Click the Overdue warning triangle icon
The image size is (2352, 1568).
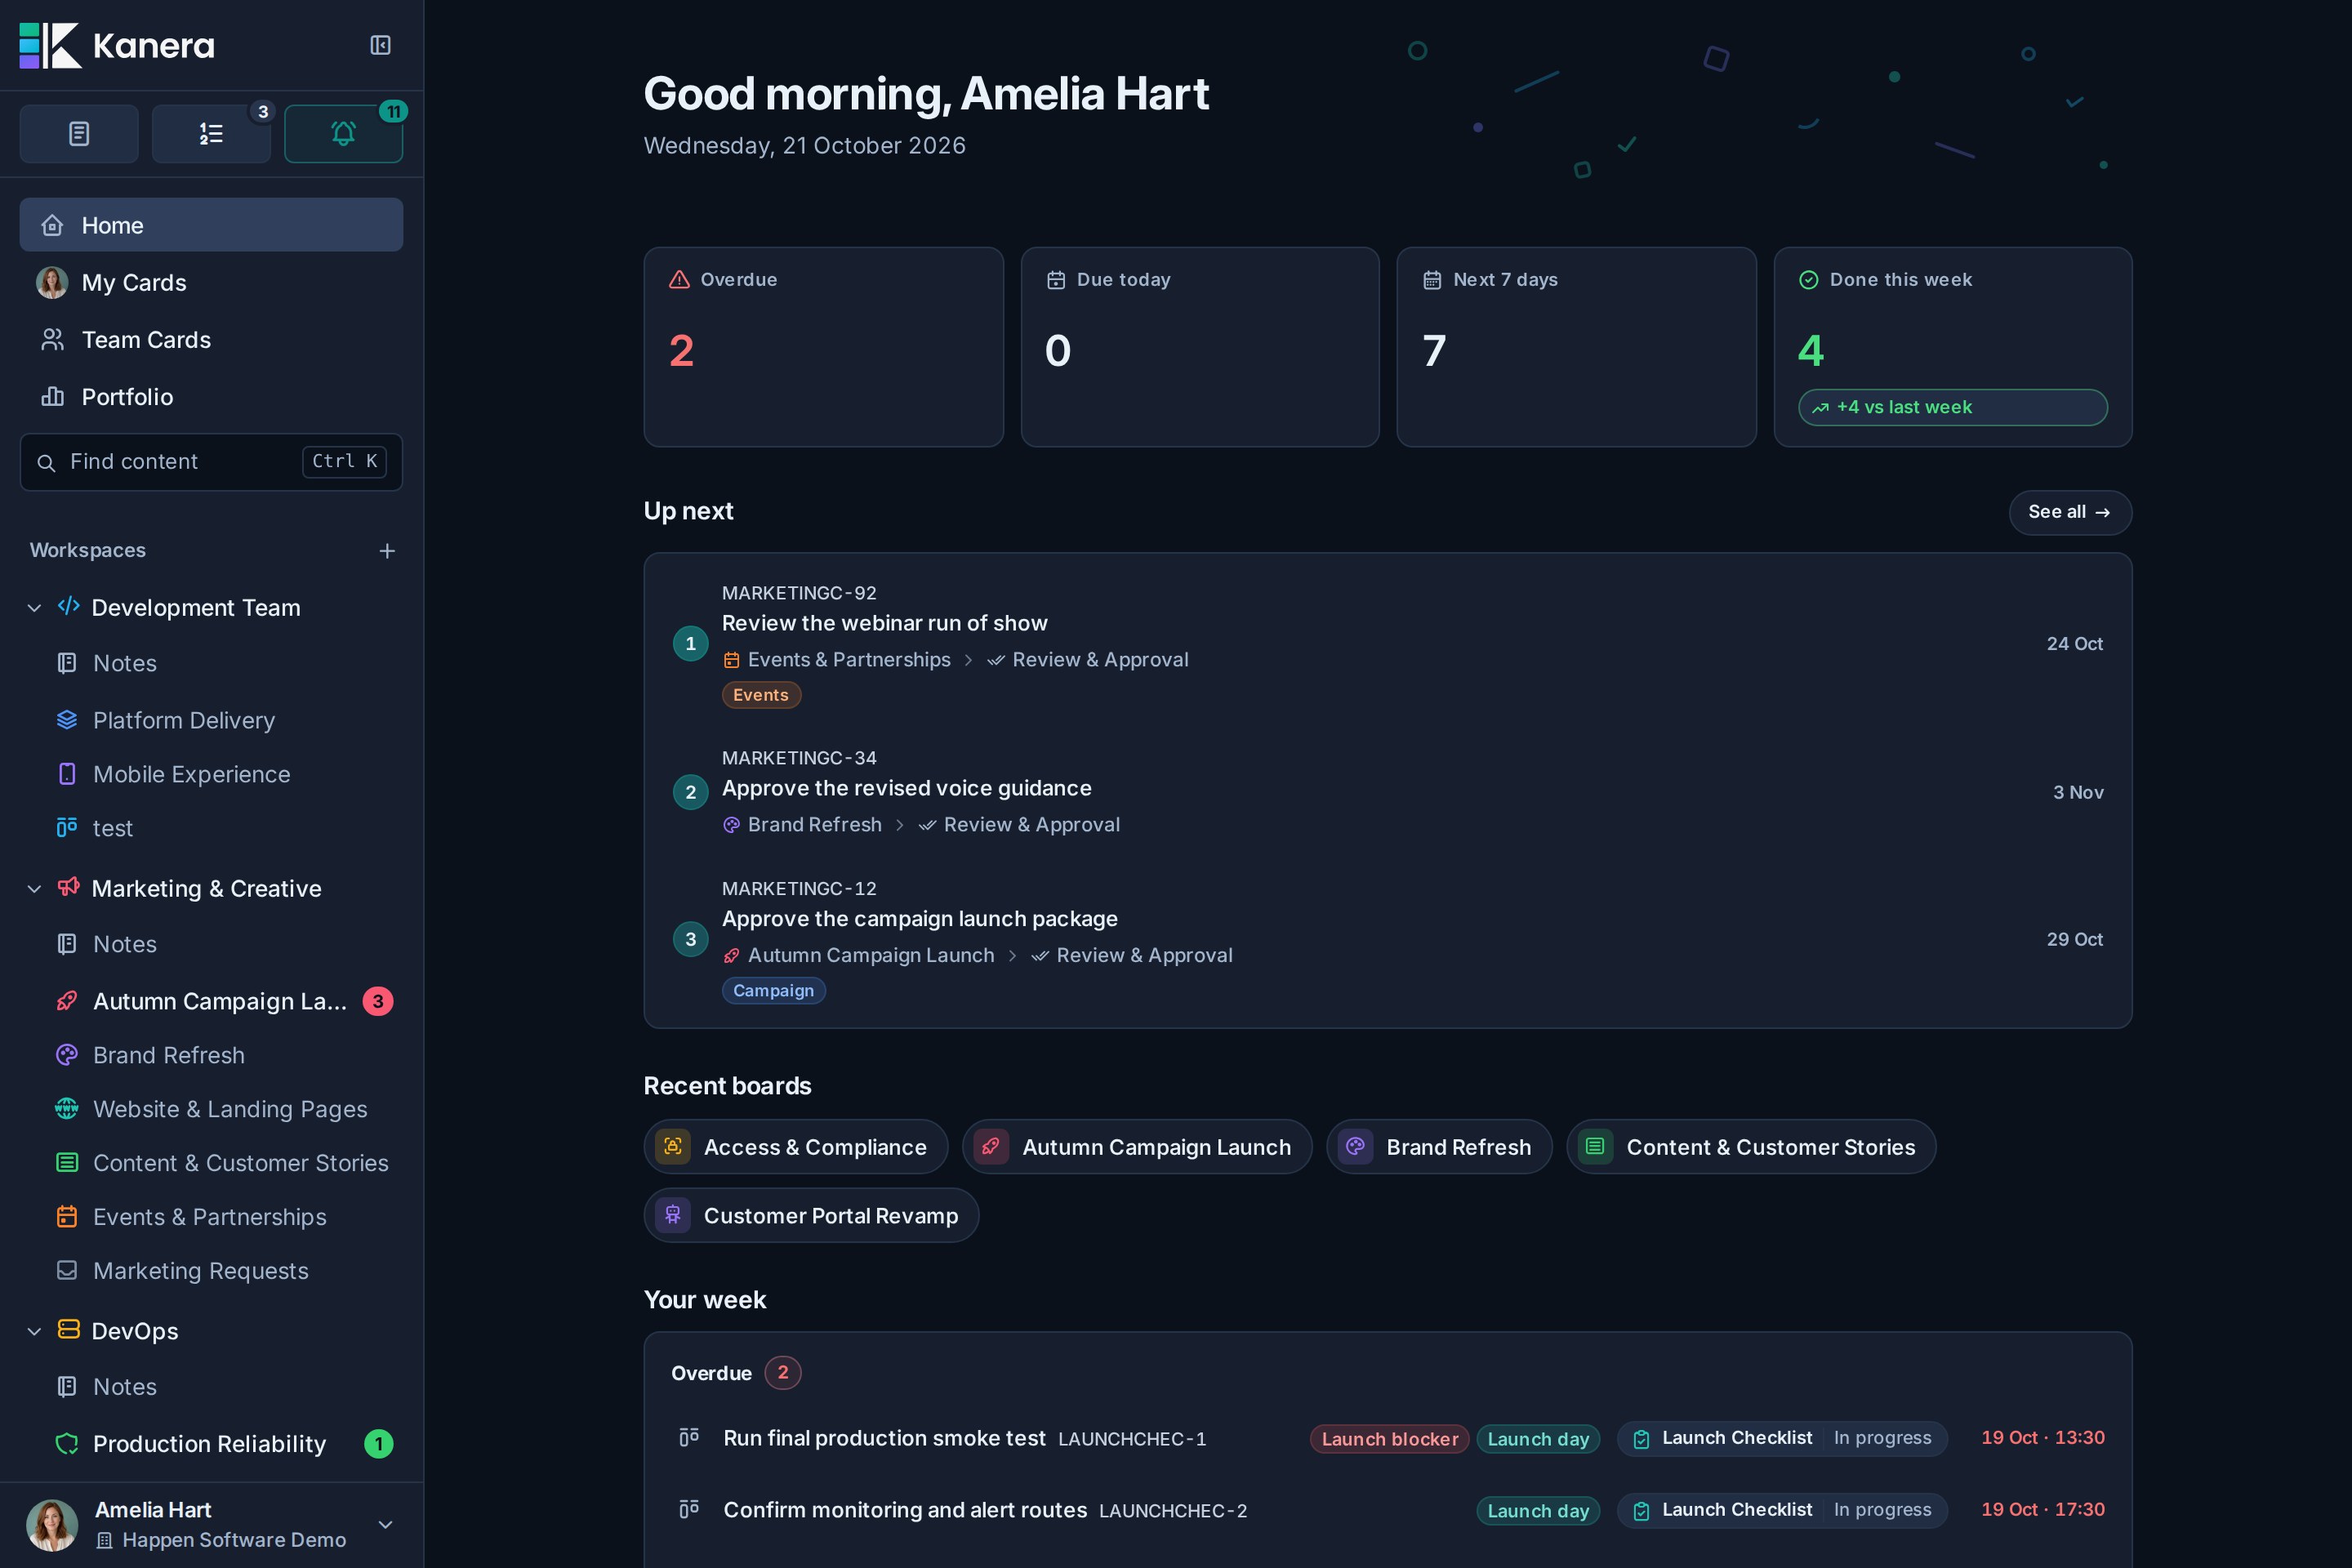(x=679, y=280)
